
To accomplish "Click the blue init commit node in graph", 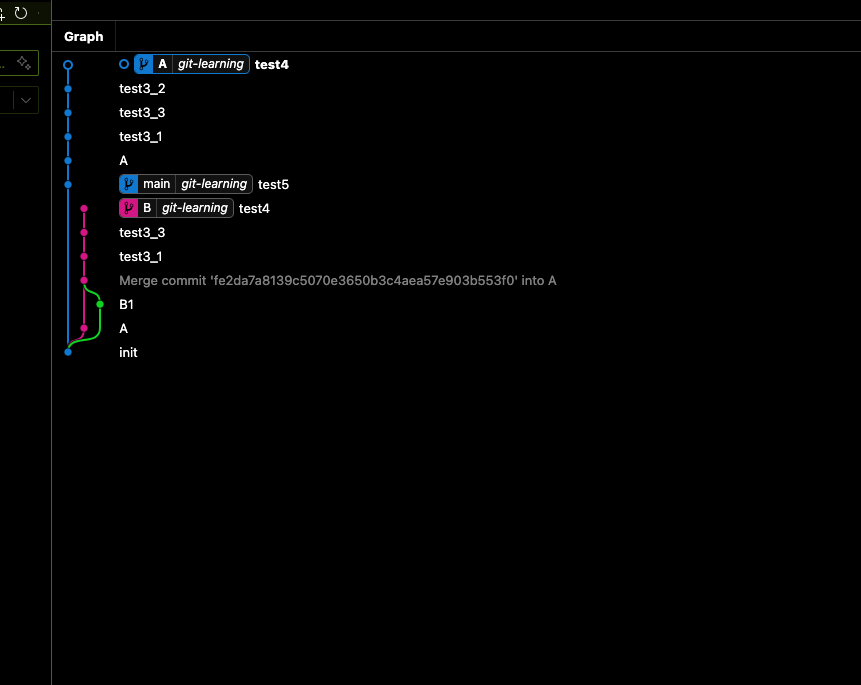I will [68, 352].
